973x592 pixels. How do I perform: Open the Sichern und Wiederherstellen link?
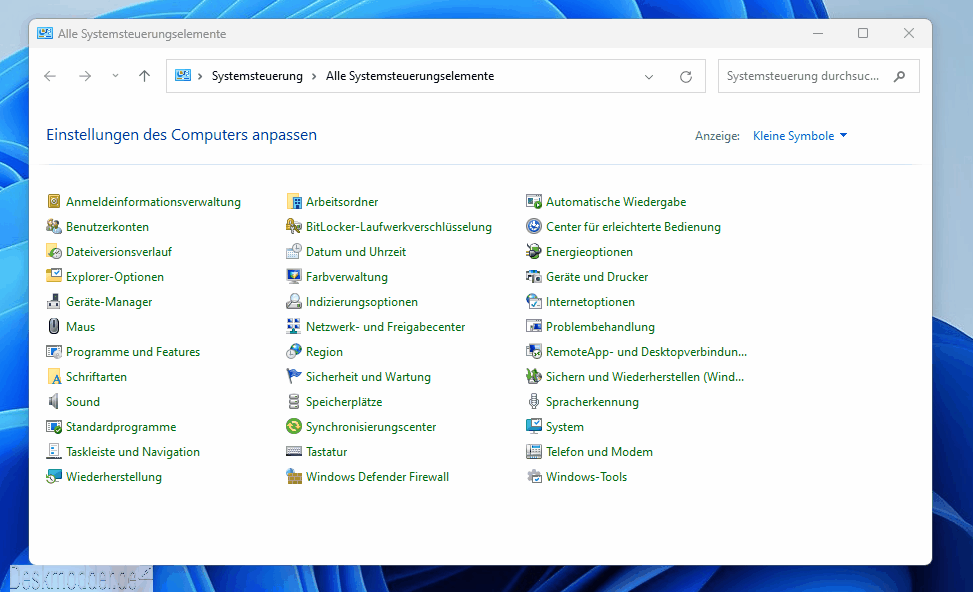tap(645, 377)
